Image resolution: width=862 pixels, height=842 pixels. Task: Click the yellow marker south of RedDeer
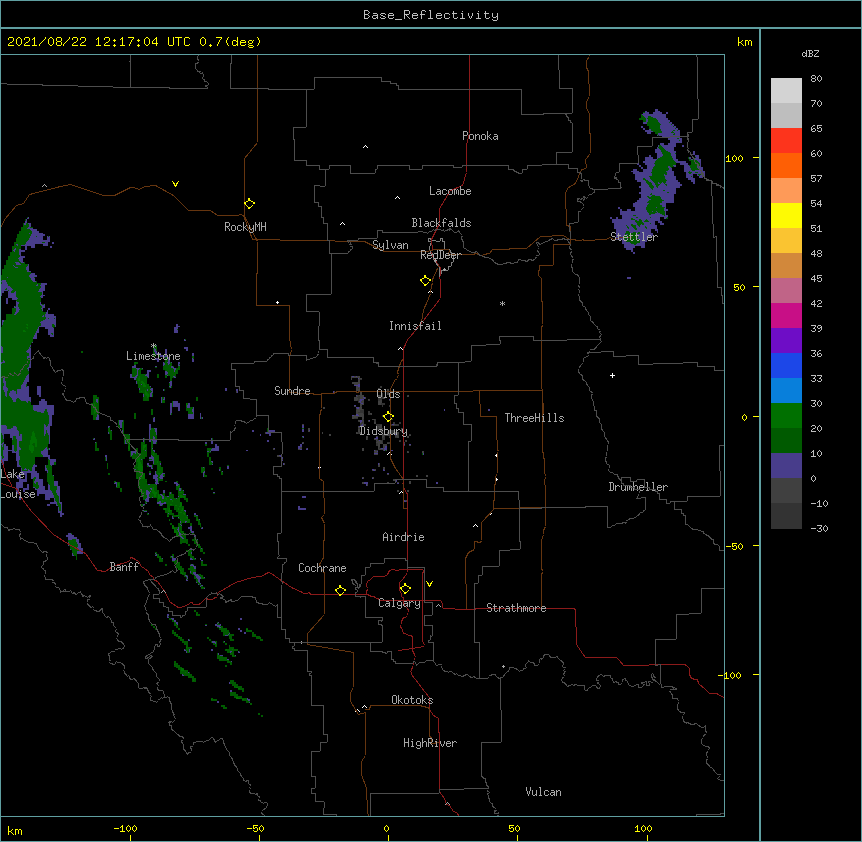tap(425, 281)
